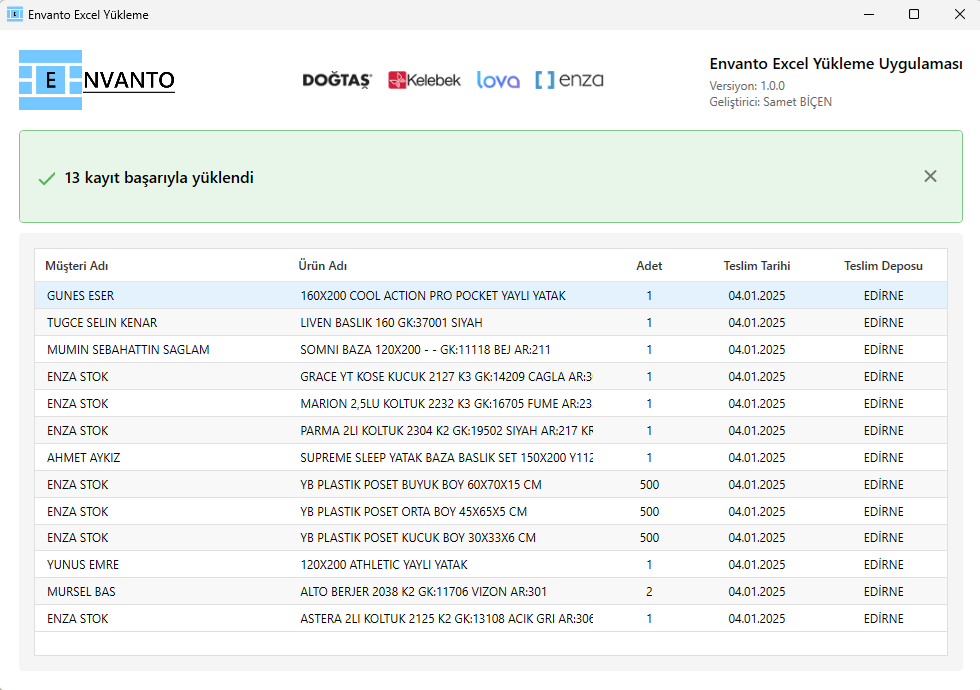Click the Doğtaş brand logo

point(337,80)
